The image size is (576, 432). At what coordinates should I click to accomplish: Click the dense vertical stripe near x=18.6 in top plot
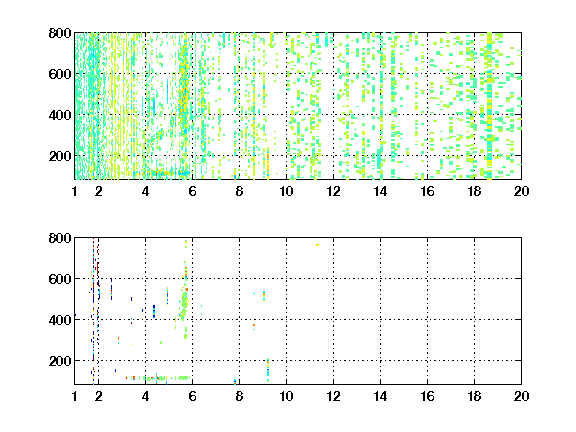[x=489, y=106]
